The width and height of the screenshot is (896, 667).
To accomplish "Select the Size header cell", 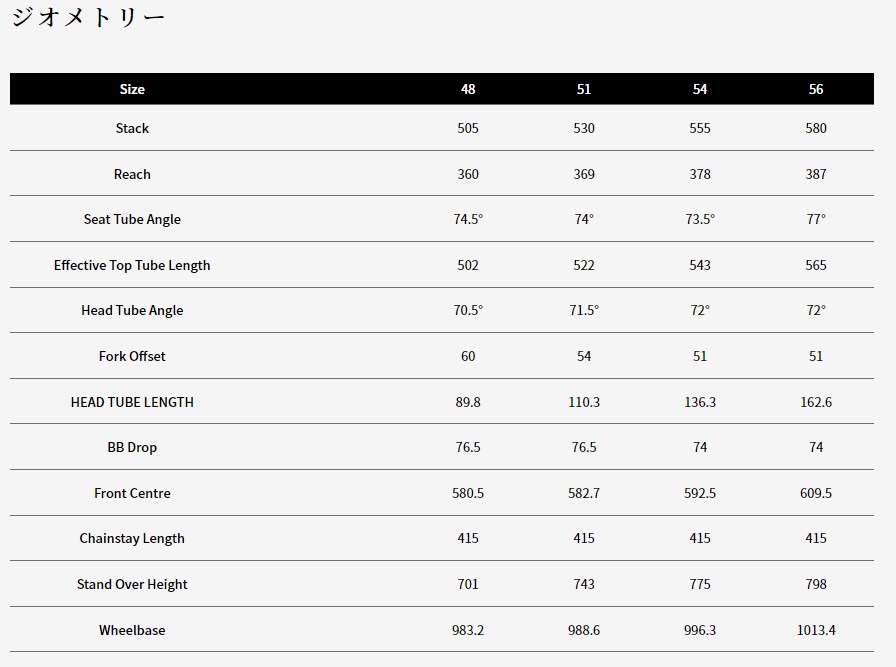I will (132, 89).
